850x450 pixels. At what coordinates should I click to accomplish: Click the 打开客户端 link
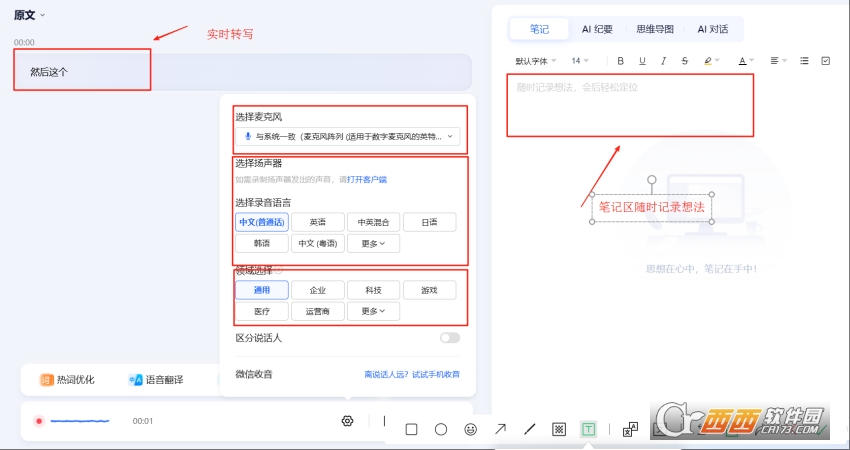tap(367, 179)
